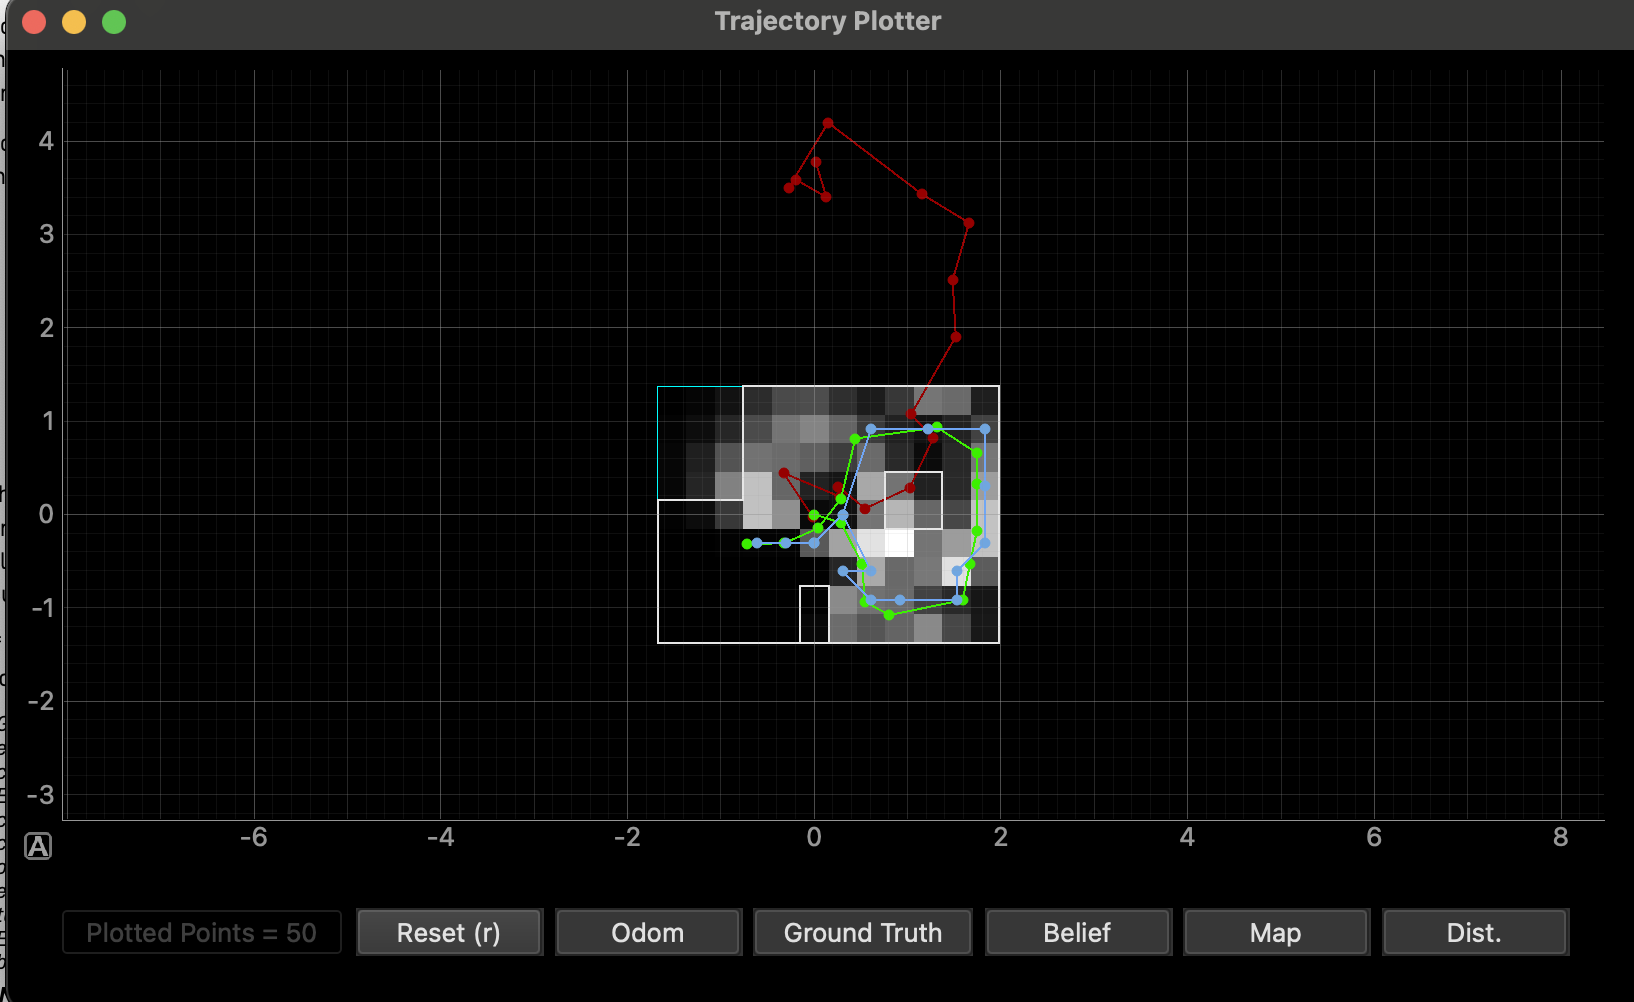
Task: Click the top-right blue belief point
Action: [x=985, y=429]
